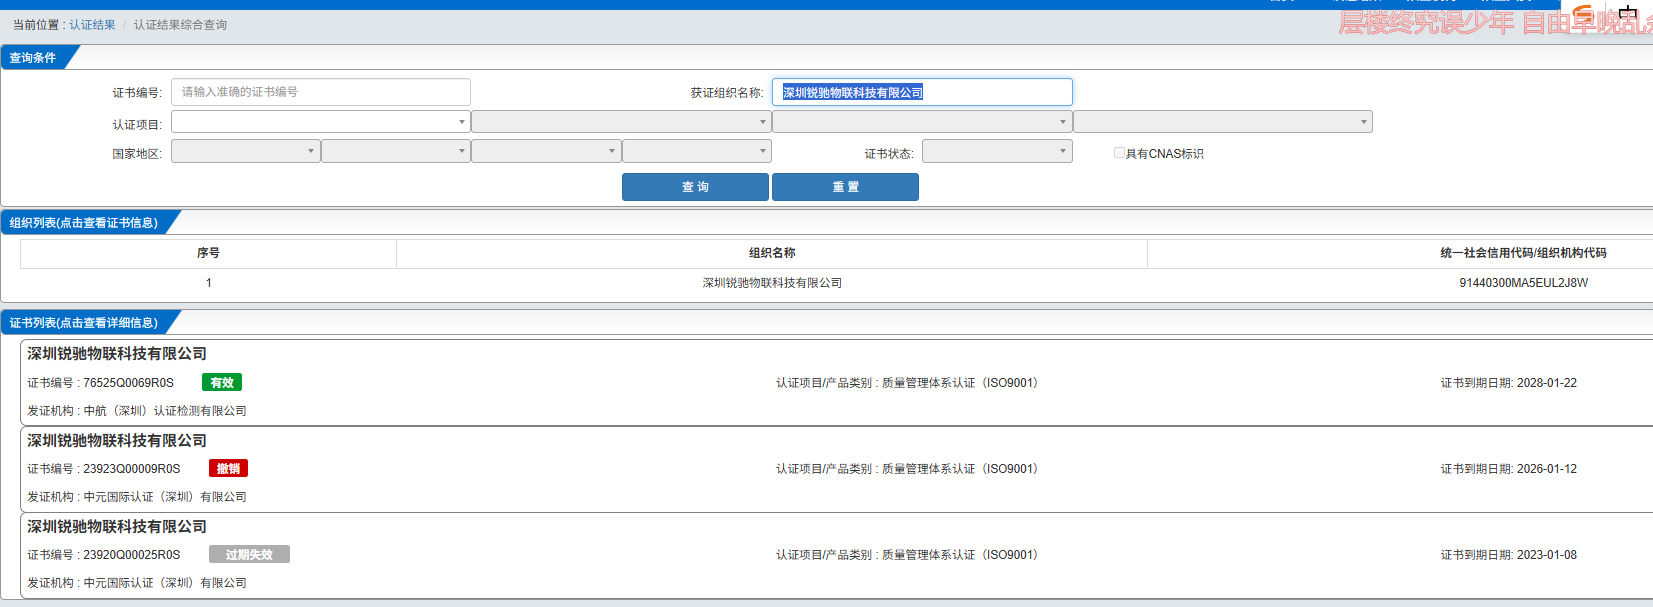The image size is (1653, 607).
Task: Open the second 国家地区 dropdown
Action: pos(396,151)
